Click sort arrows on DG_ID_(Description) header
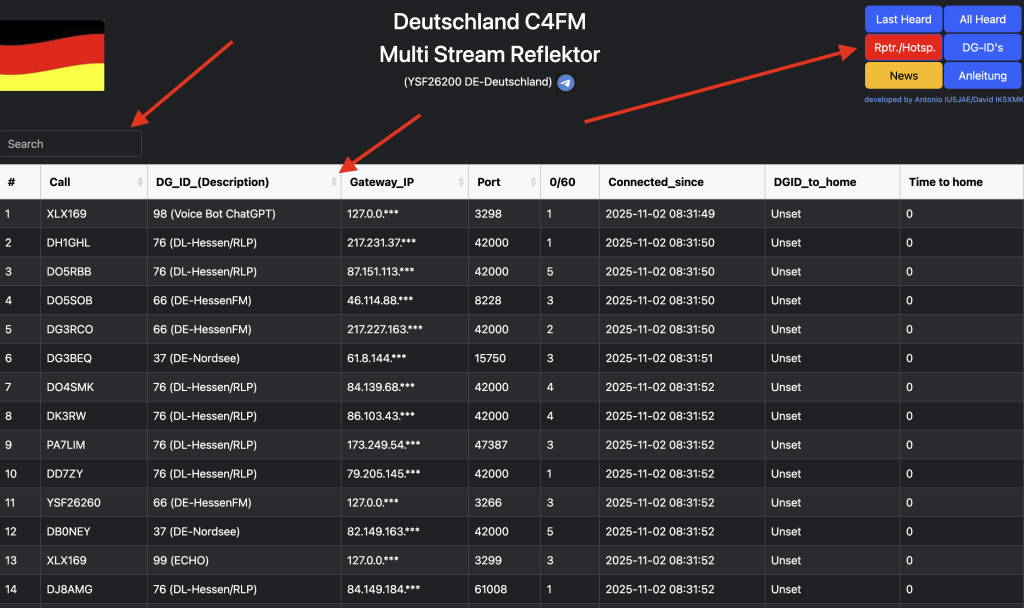 tap(333, 182)
